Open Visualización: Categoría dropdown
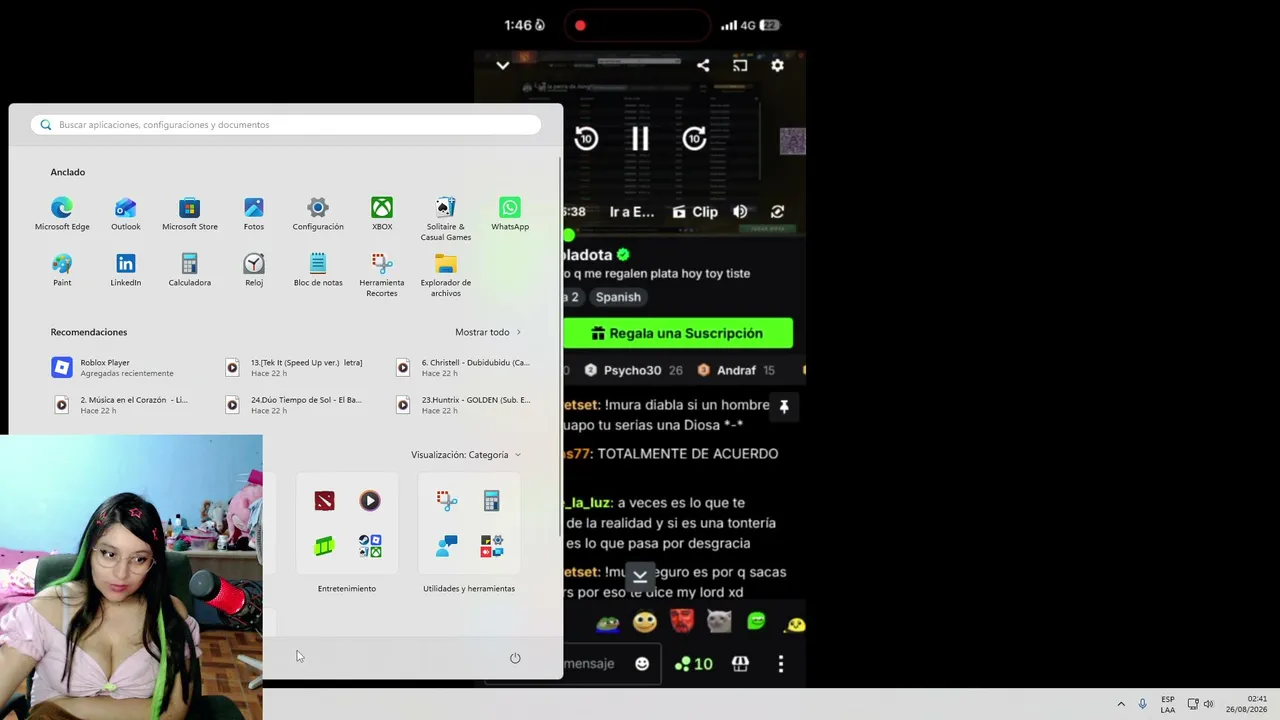 [x=466, y=455]
